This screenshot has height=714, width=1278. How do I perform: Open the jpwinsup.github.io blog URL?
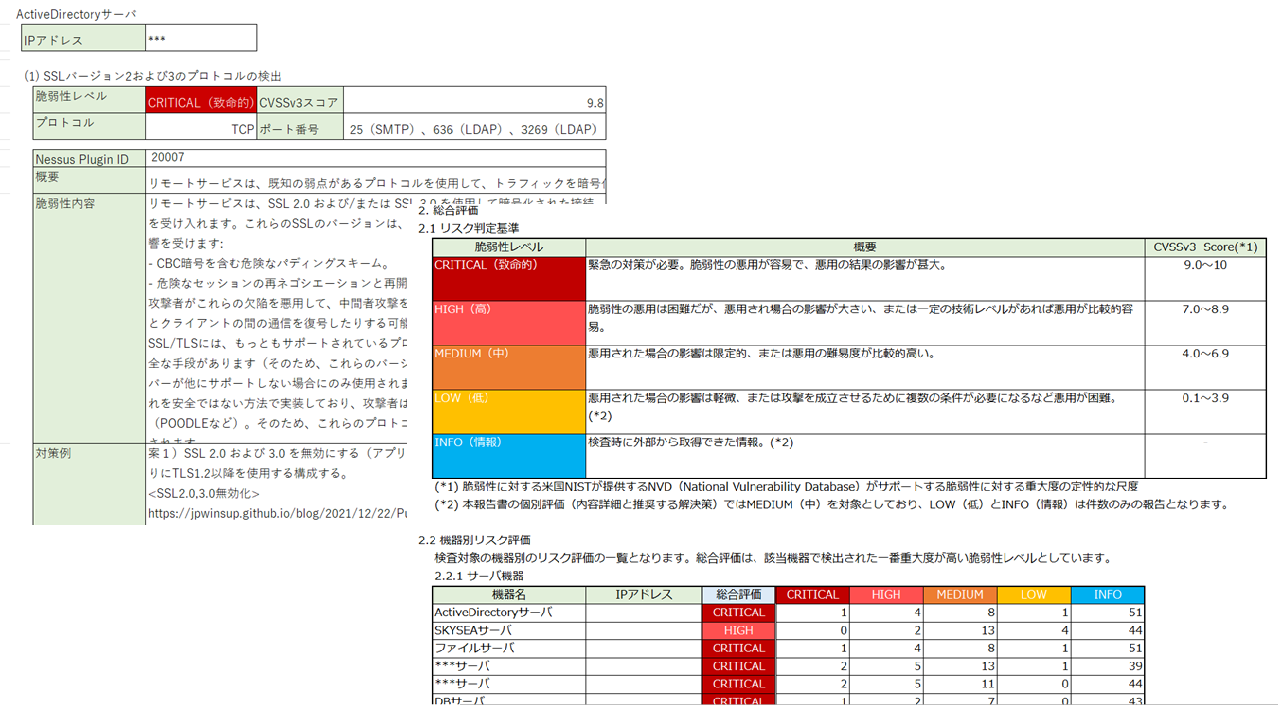[x=276, y=512]
